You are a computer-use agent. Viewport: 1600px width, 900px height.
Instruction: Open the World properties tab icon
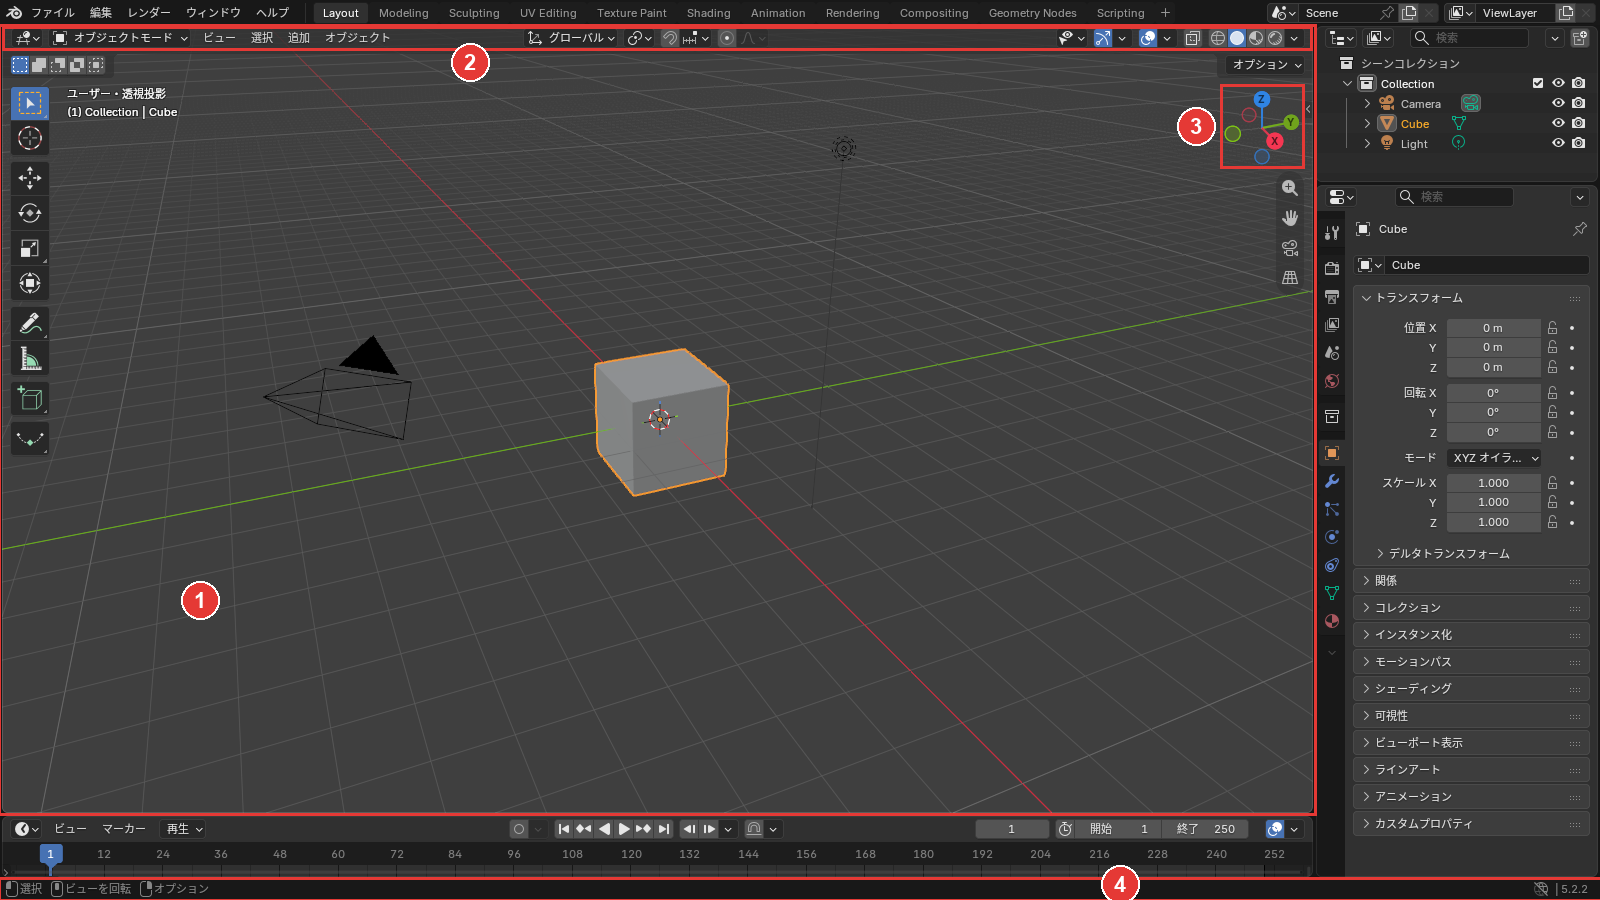(x=1332, y=381)
